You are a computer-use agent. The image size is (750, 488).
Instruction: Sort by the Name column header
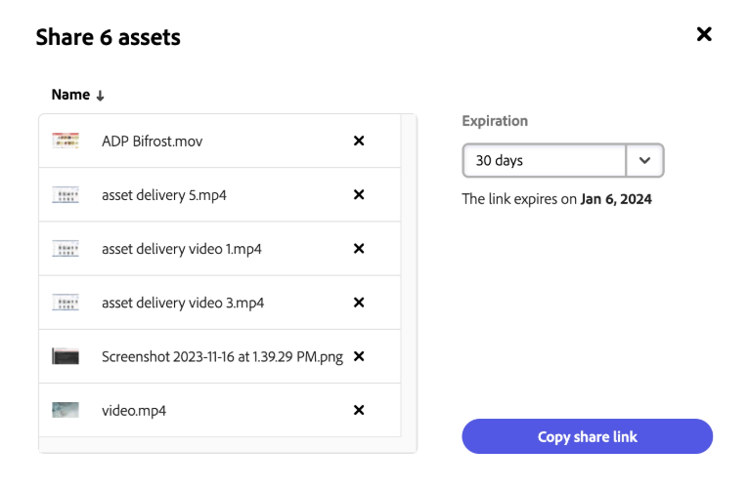click(x=70, y=95)
